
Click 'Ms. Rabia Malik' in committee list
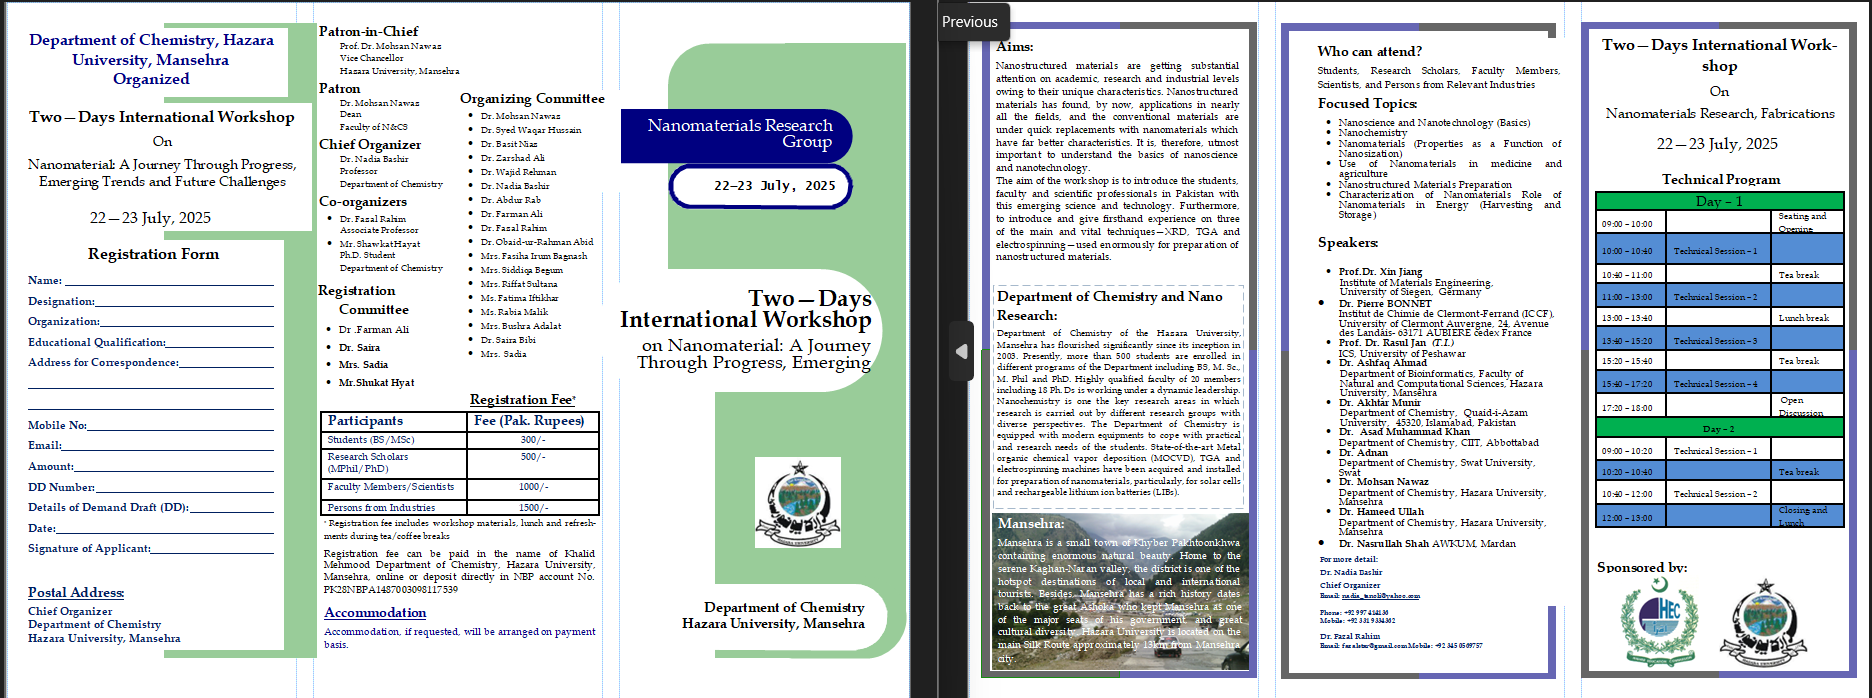[514, 312]
